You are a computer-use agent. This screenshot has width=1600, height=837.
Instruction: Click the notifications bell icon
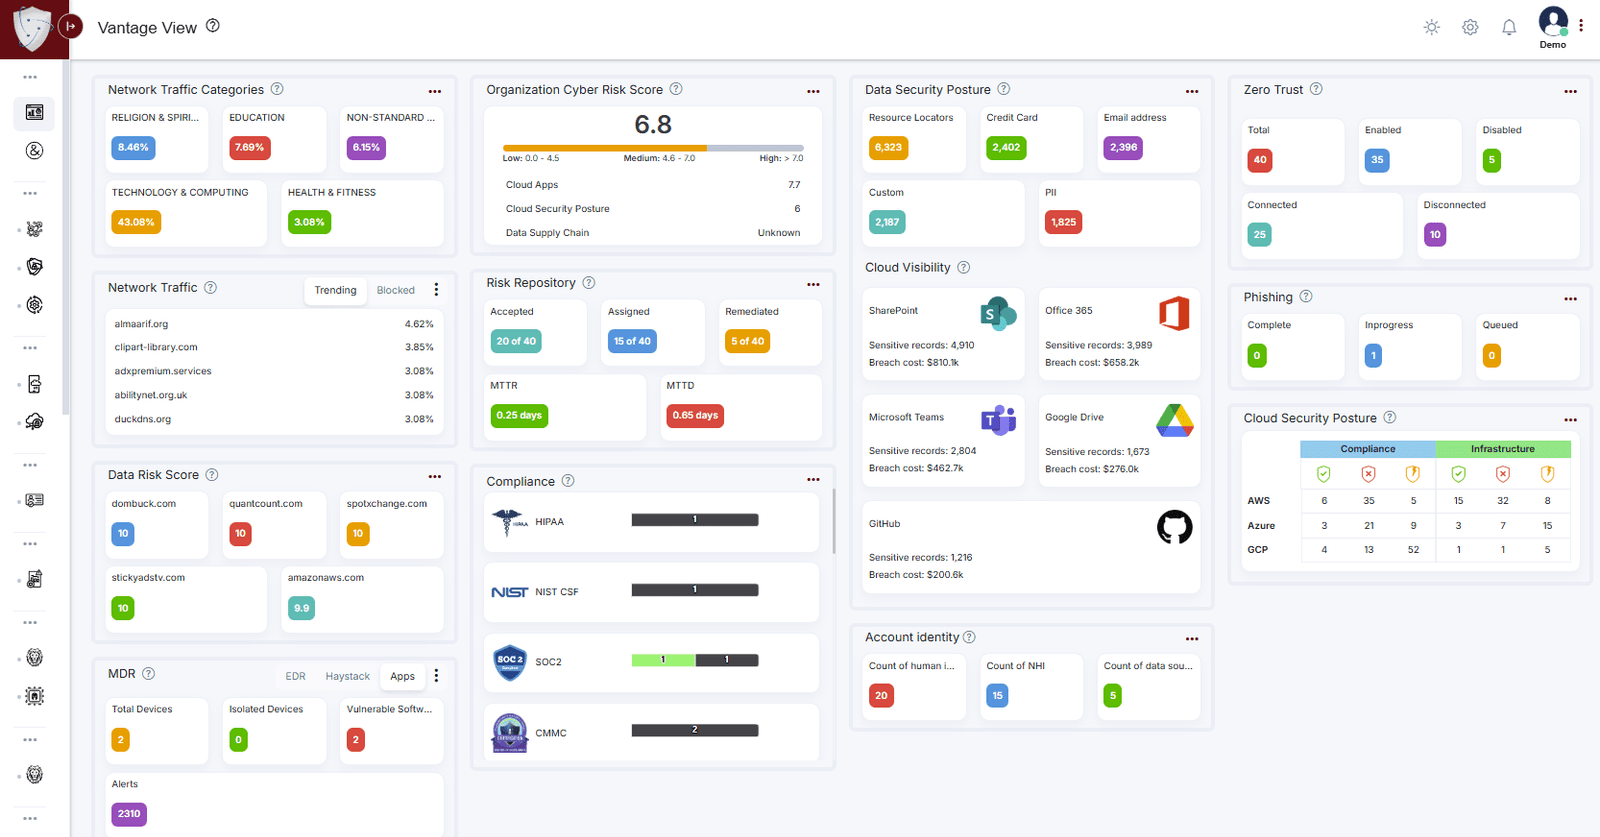point(1509,28)
